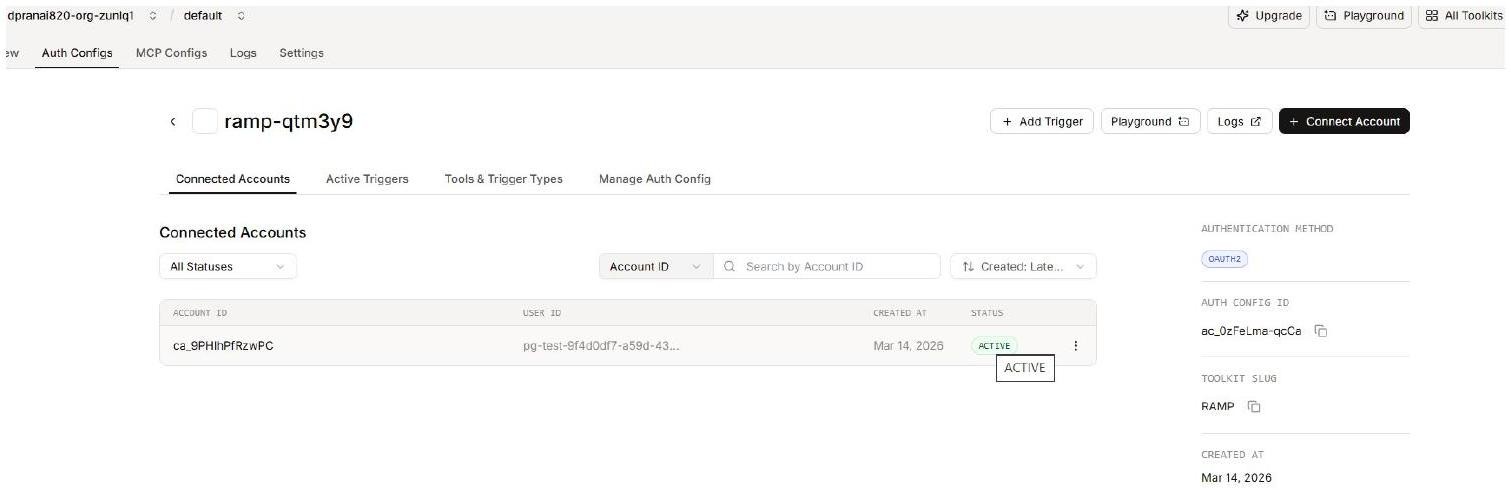This screenshot has width=1511, height=490.
Task: Focus the Search by Account ID field
Action: [827, 267]
